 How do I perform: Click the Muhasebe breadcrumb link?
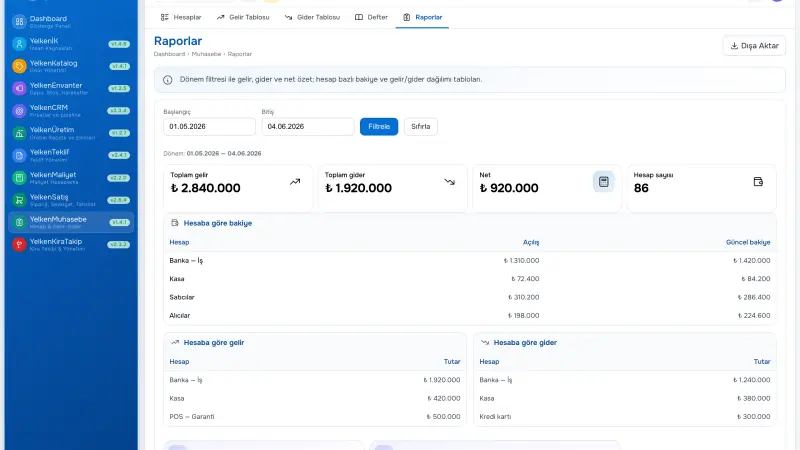click(206, 54)
